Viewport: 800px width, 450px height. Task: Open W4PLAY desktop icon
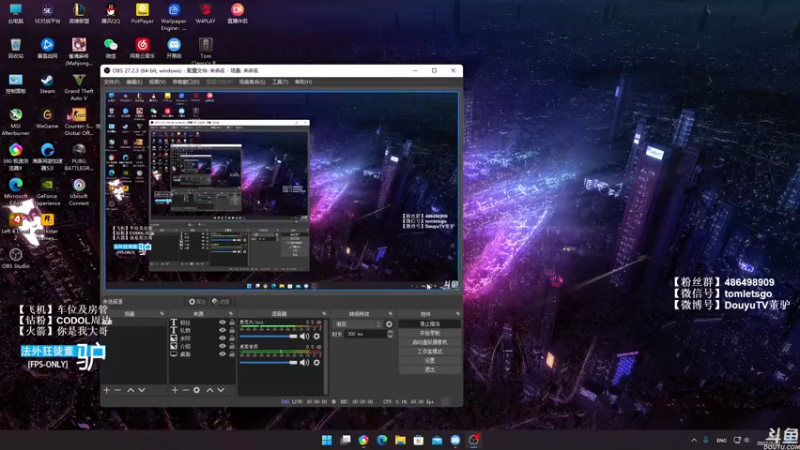tap(205, 14)
